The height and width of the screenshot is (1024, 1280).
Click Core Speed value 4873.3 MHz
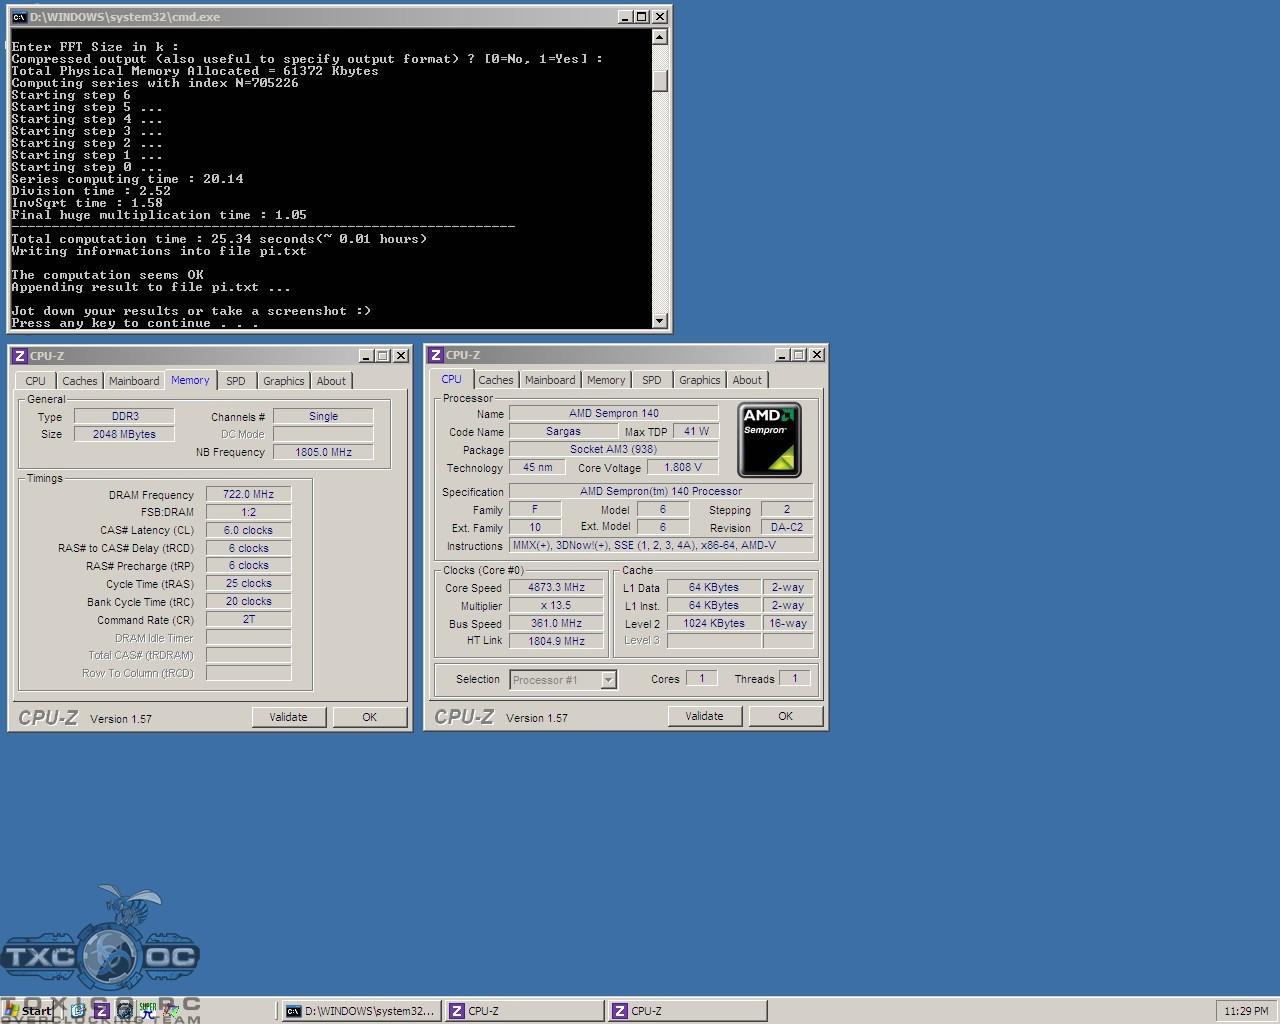(557, 587)
